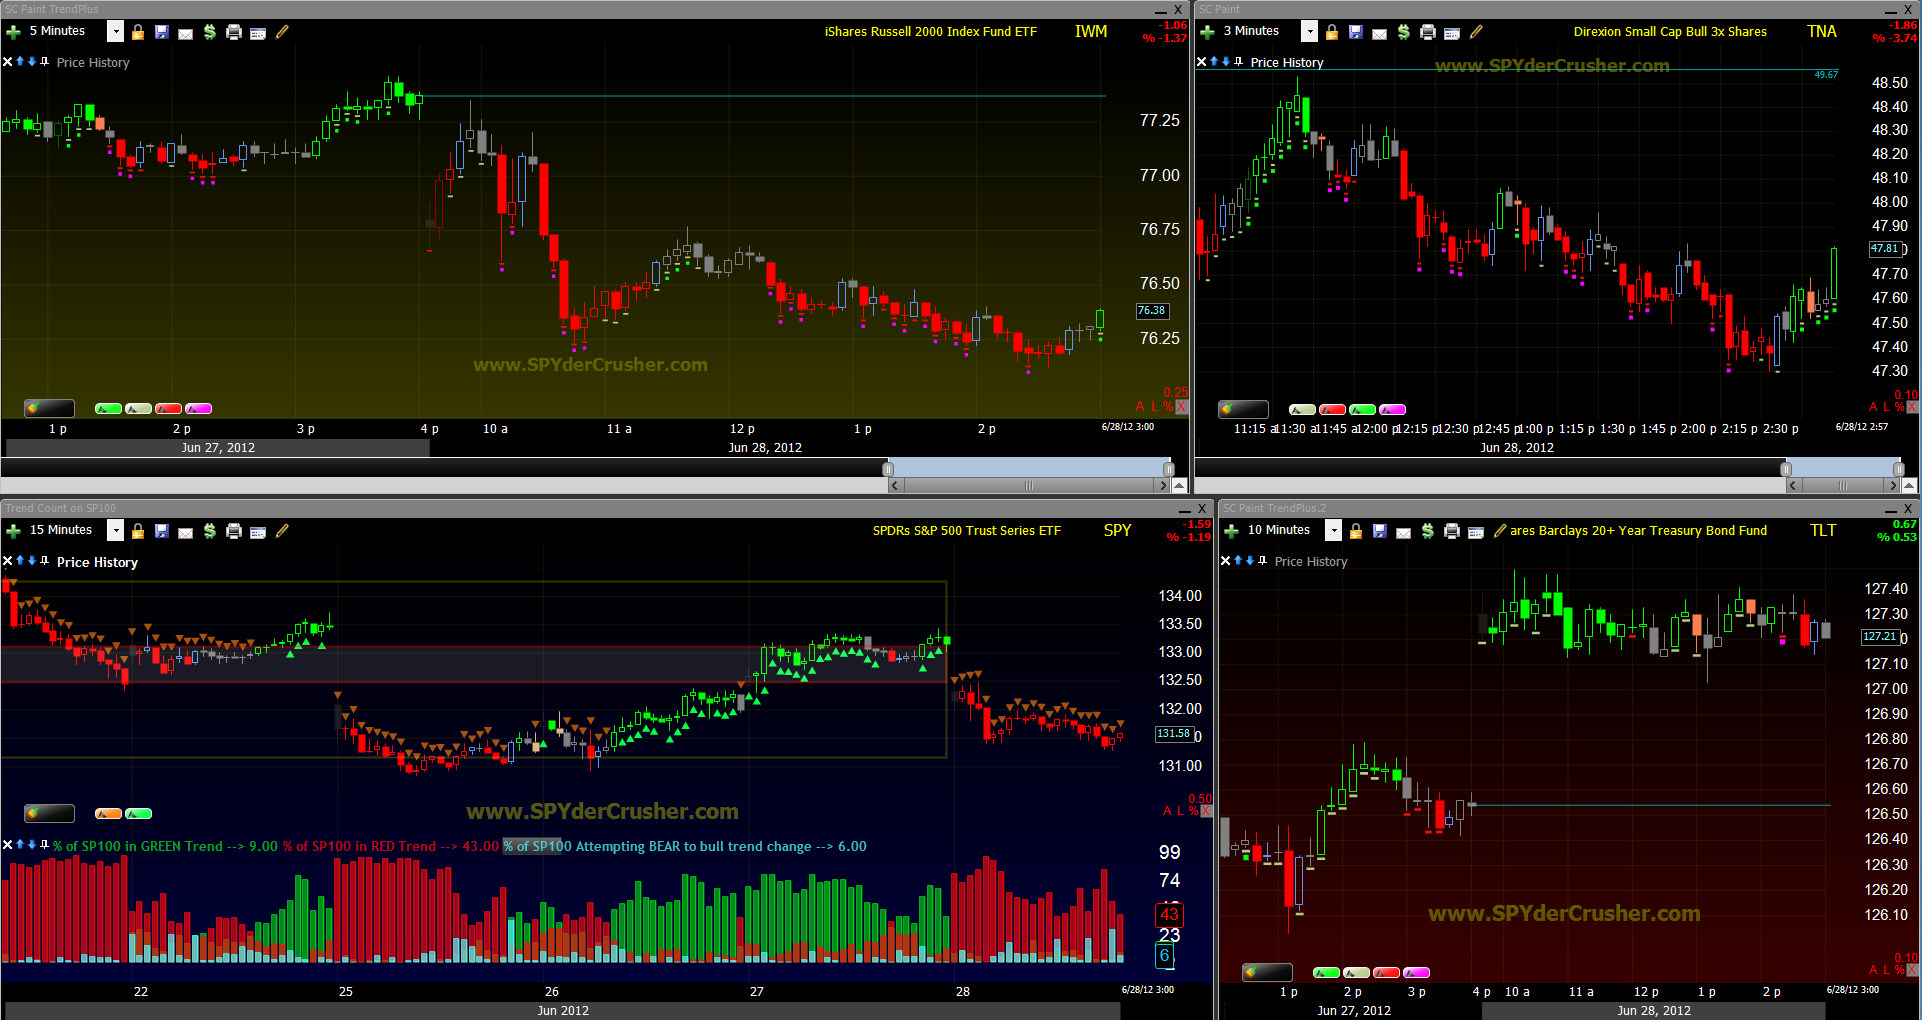This screenshot has height=1020, width=1922.
Task: Select the SPY Price History study label
Action: (97, 562)
